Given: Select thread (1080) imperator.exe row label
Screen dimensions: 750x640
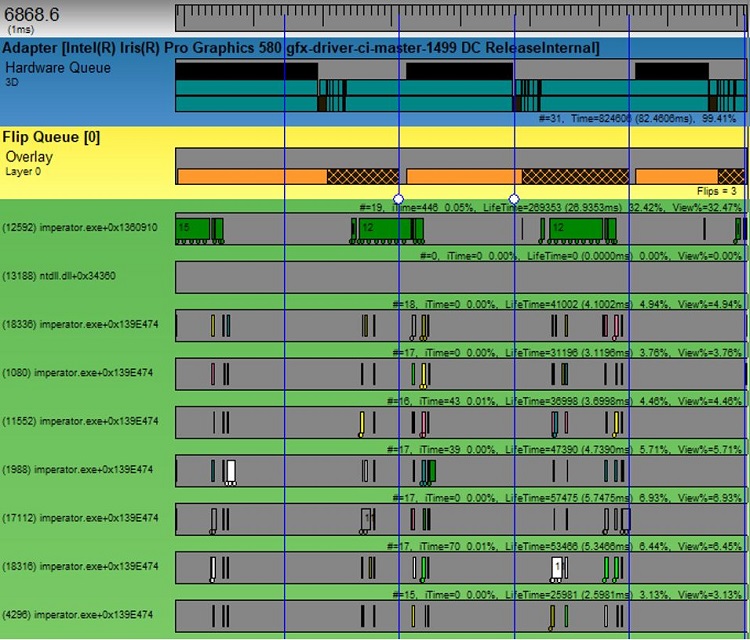Looking at the screenshot, I should coord(79,373).
